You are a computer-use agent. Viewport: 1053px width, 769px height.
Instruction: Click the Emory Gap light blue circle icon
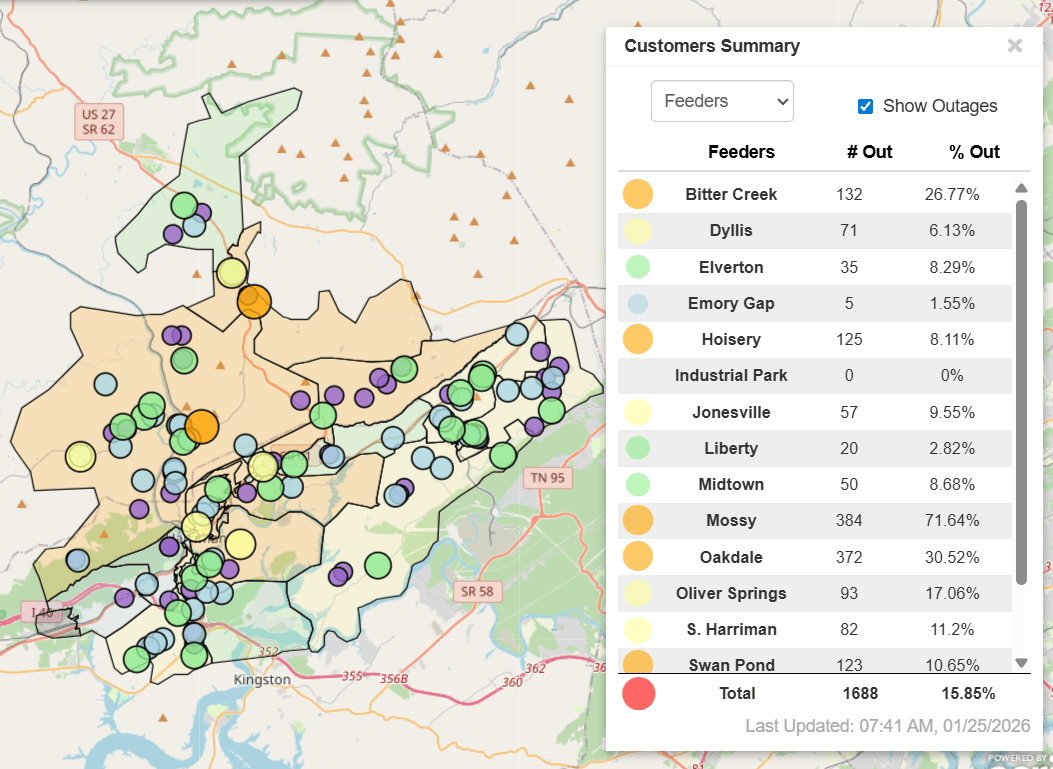(637, 303)
